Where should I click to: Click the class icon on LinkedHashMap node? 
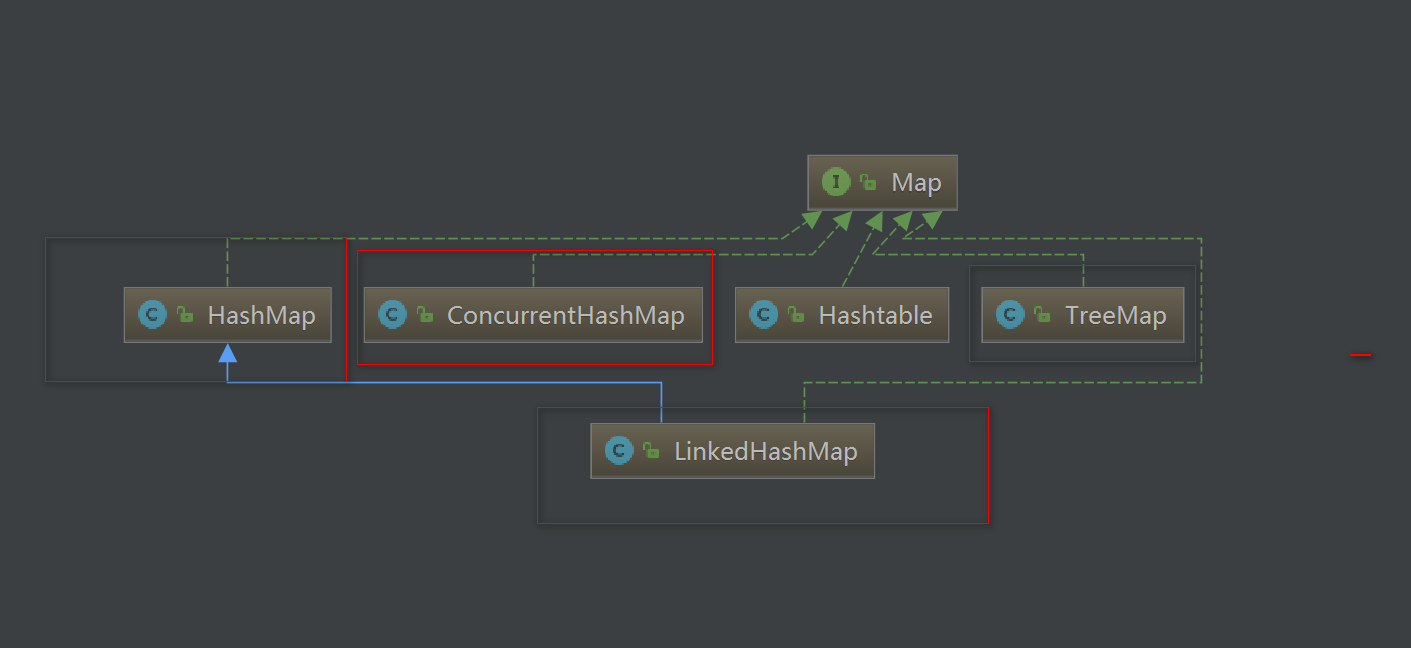(x=619, y=450)
